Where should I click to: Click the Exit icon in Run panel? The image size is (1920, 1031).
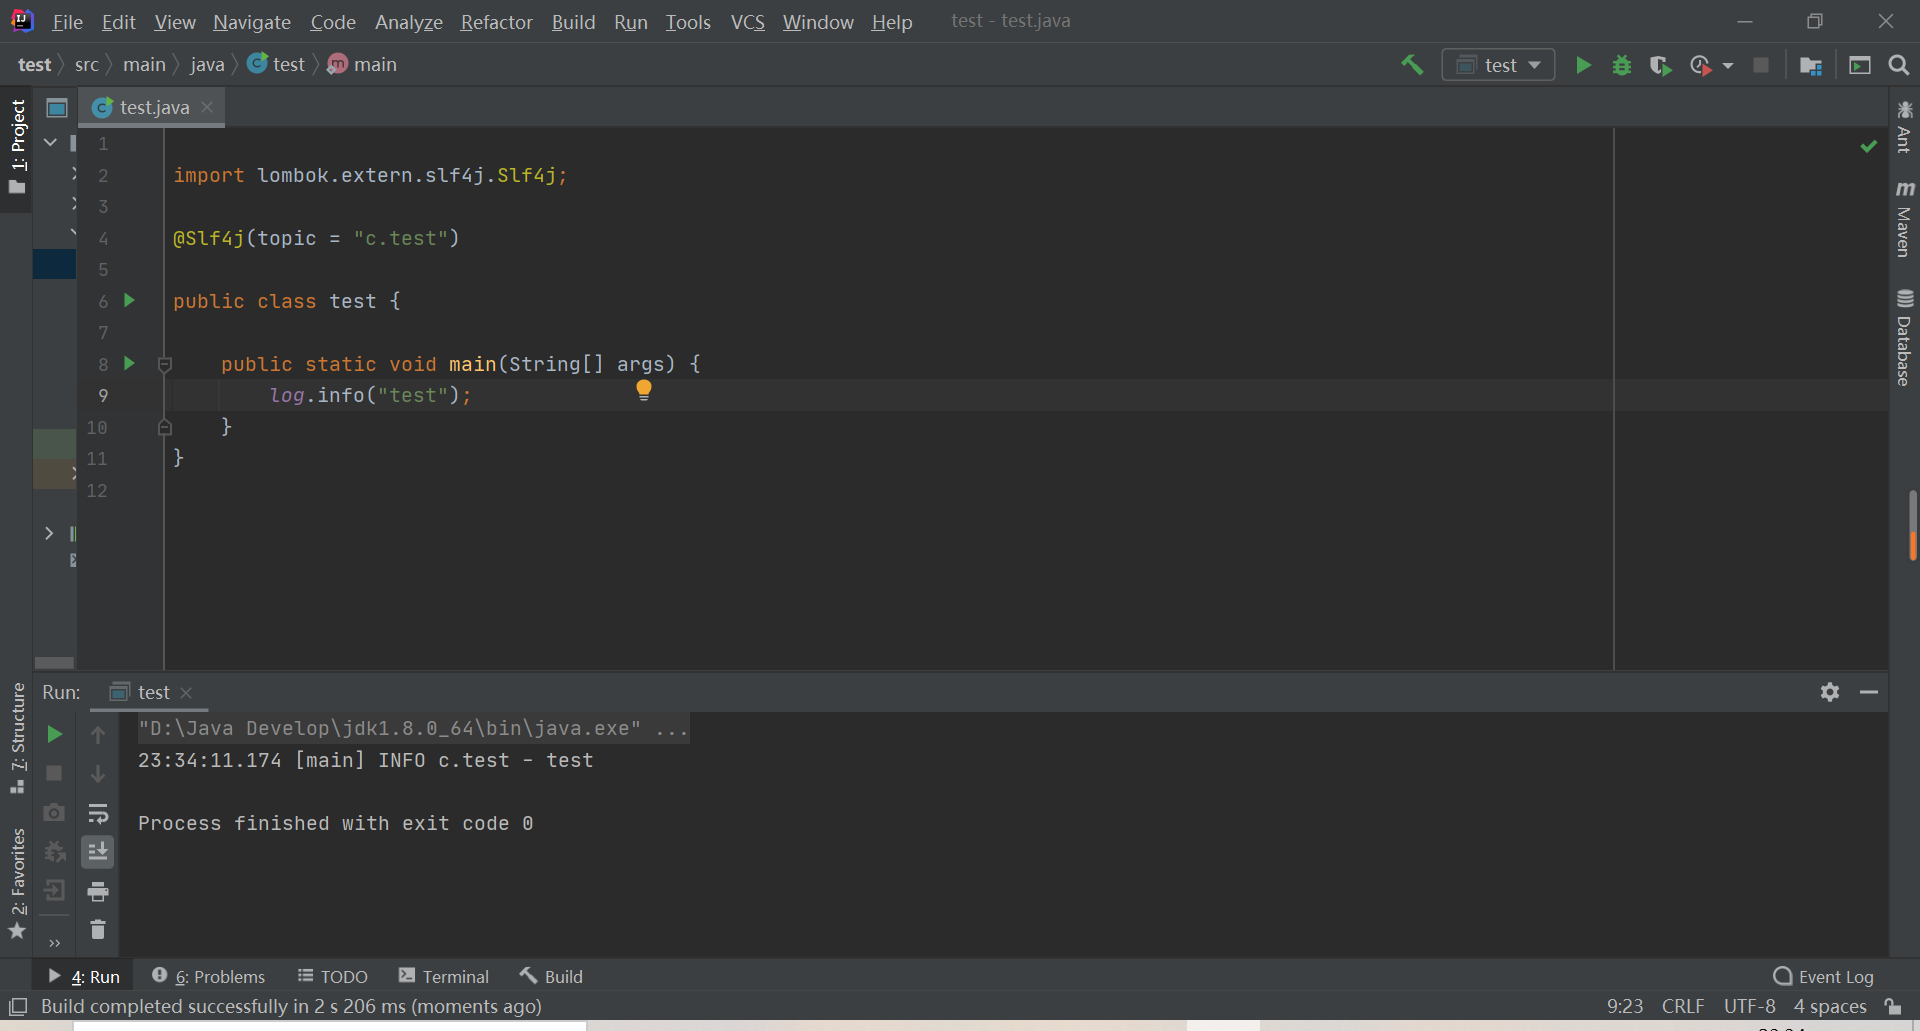(x=54, y=890)
